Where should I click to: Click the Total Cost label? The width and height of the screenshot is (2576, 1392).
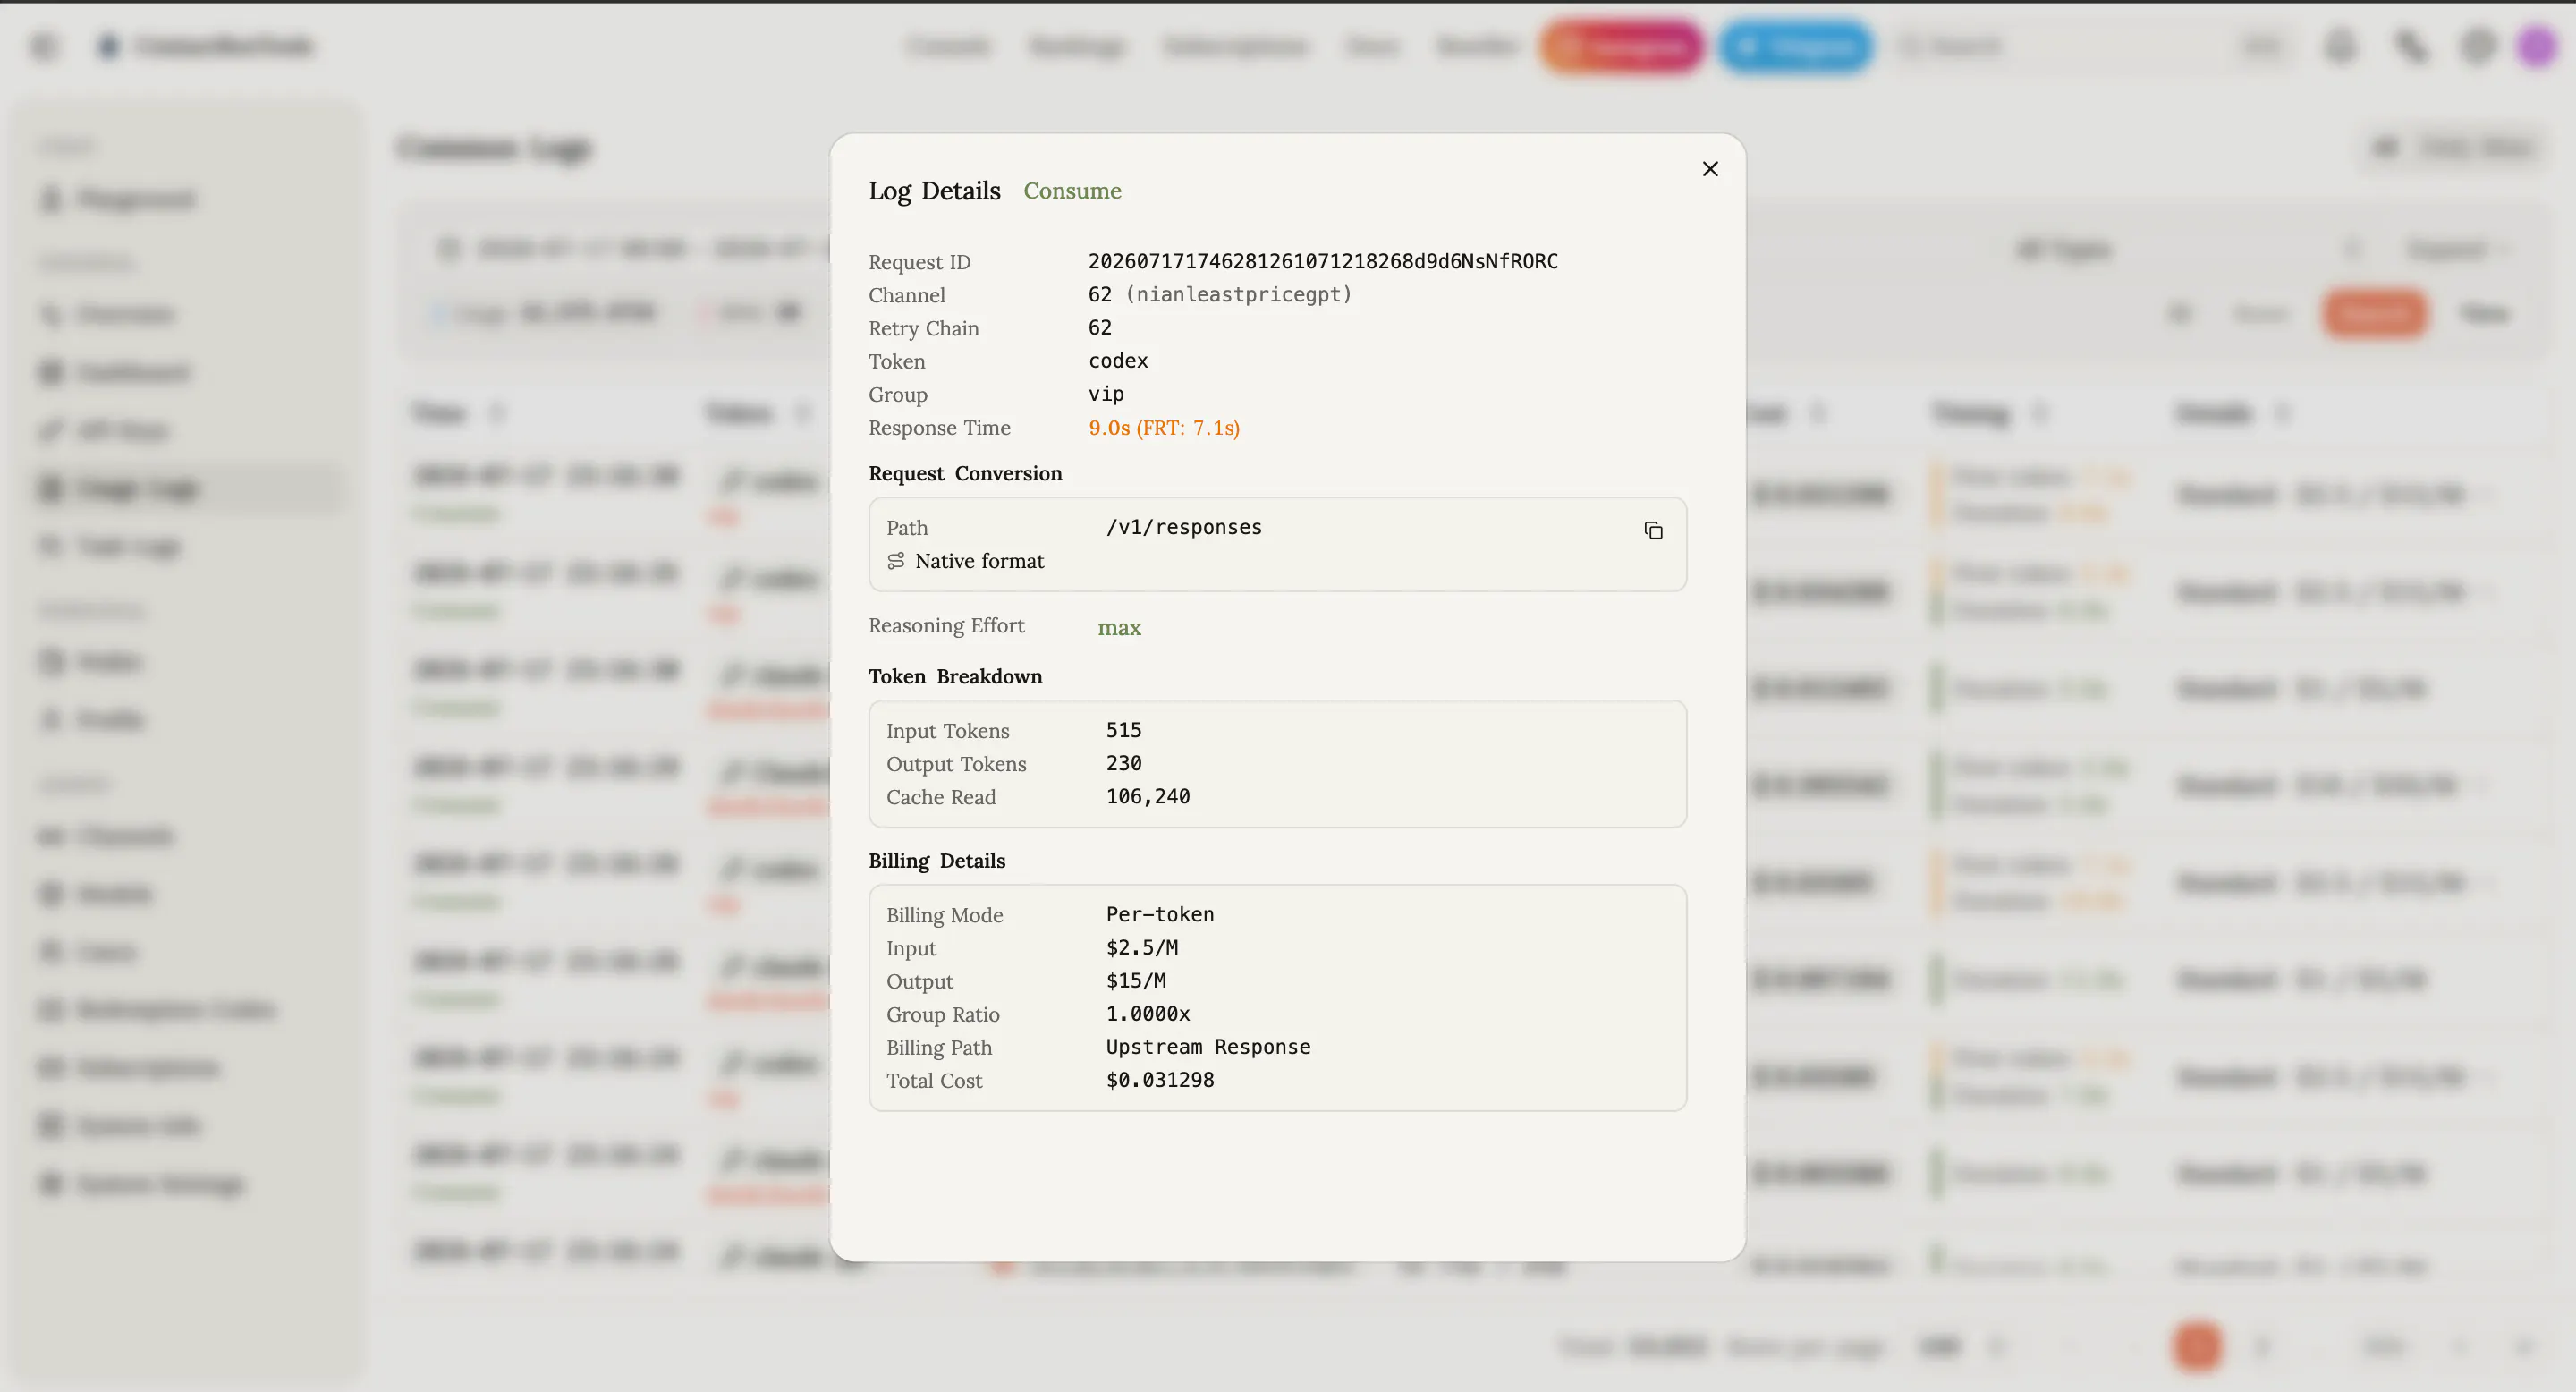(934, 1080)
